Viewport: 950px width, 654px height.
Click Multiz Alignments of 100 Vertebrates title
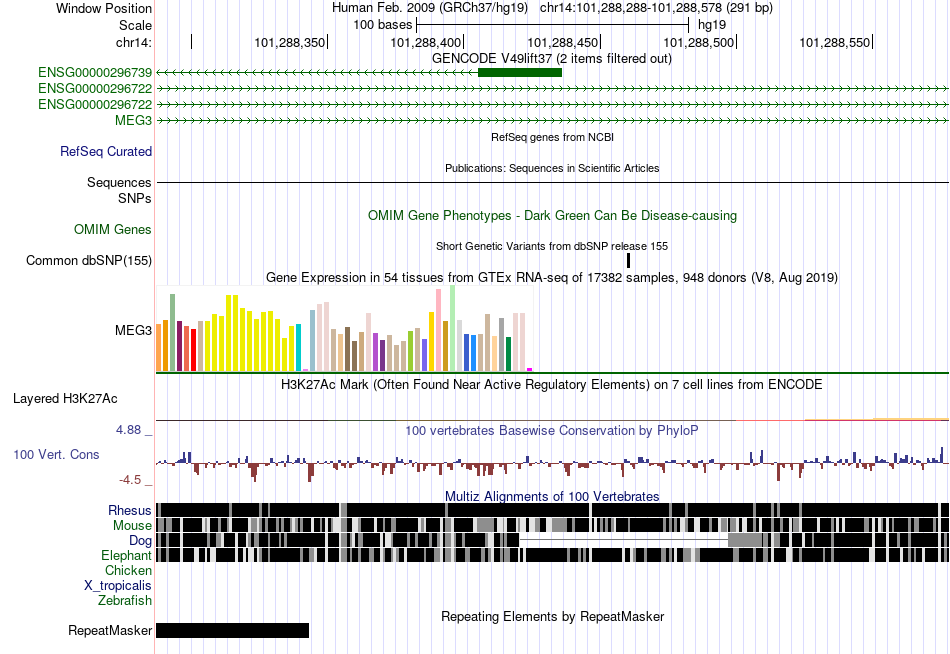pos(552,496)
